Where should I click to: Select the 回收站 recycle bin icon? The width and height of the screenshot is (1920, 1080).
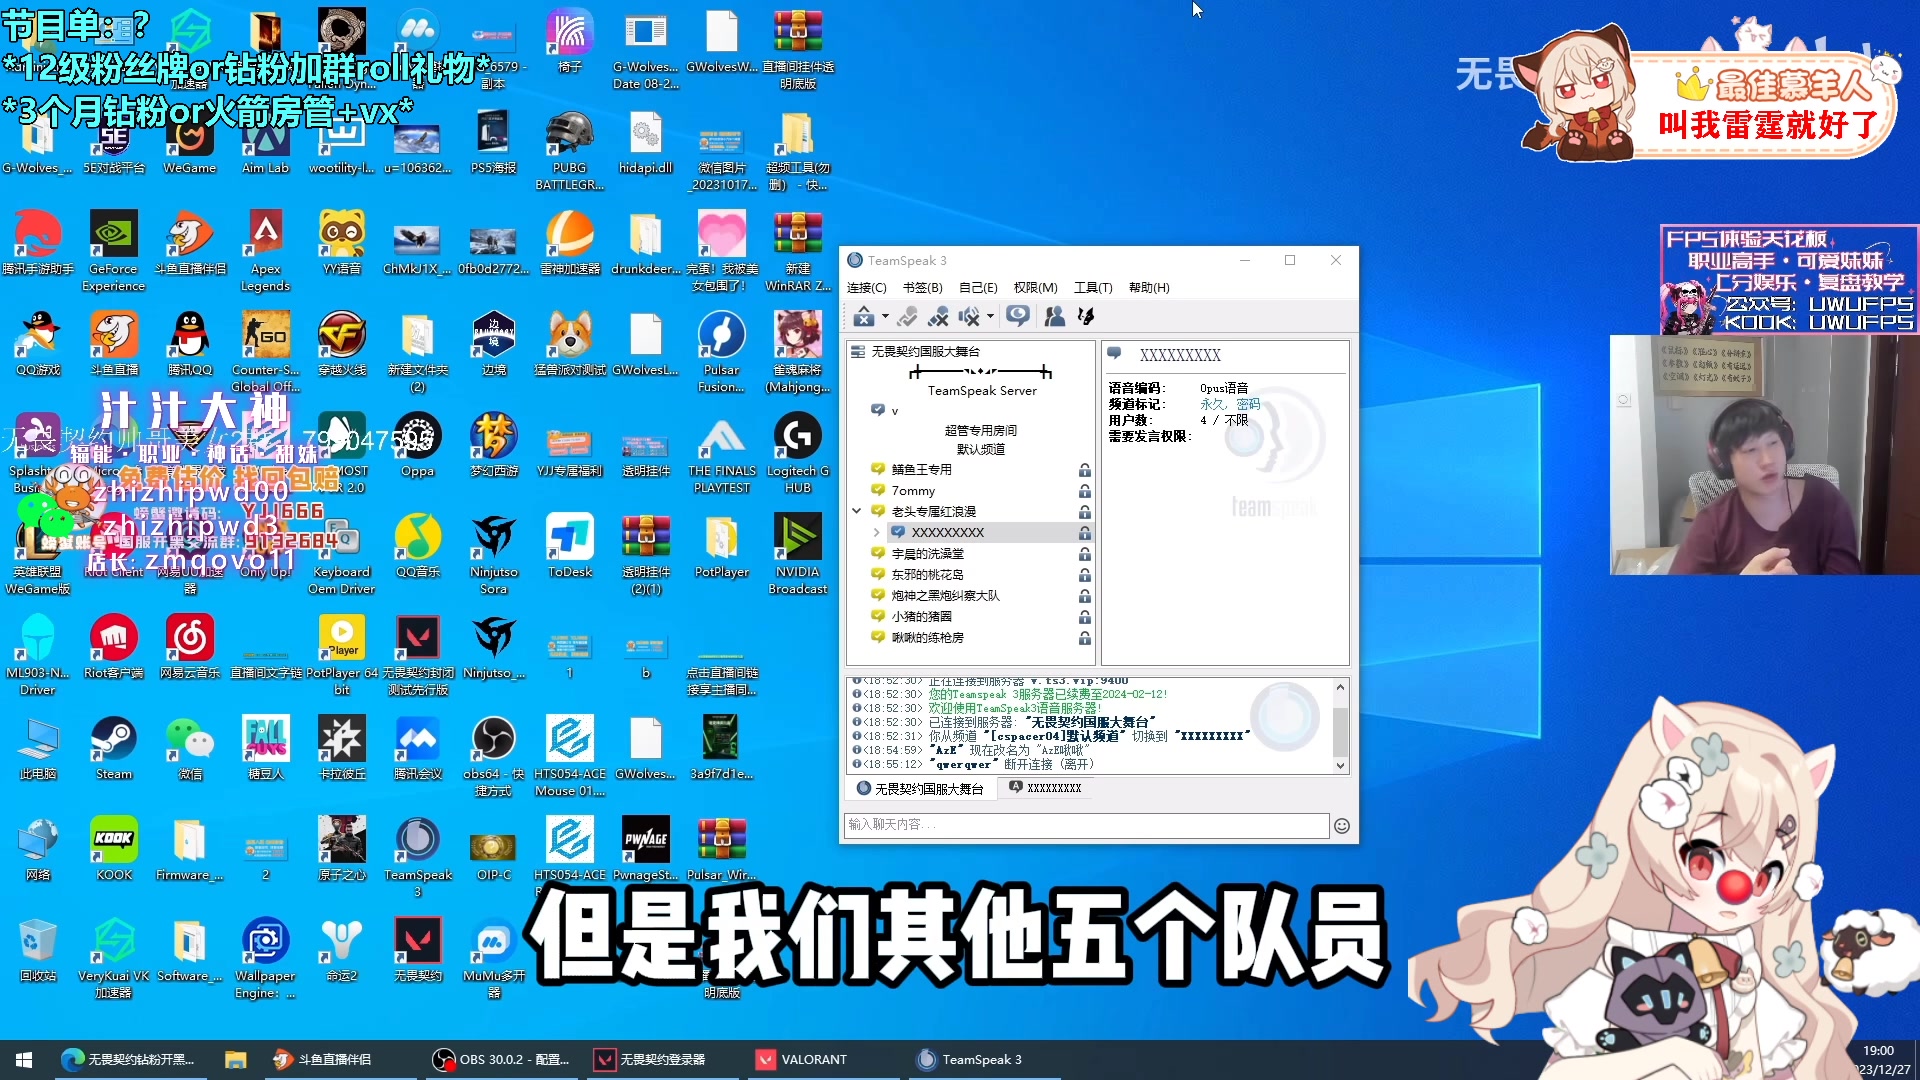coord(38,950)
